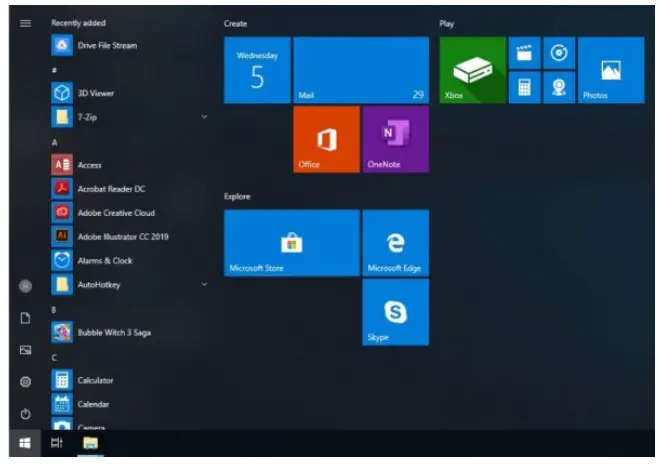Launch Adobe Creative Cloud

pyautogui.click(x=129, y=213)
